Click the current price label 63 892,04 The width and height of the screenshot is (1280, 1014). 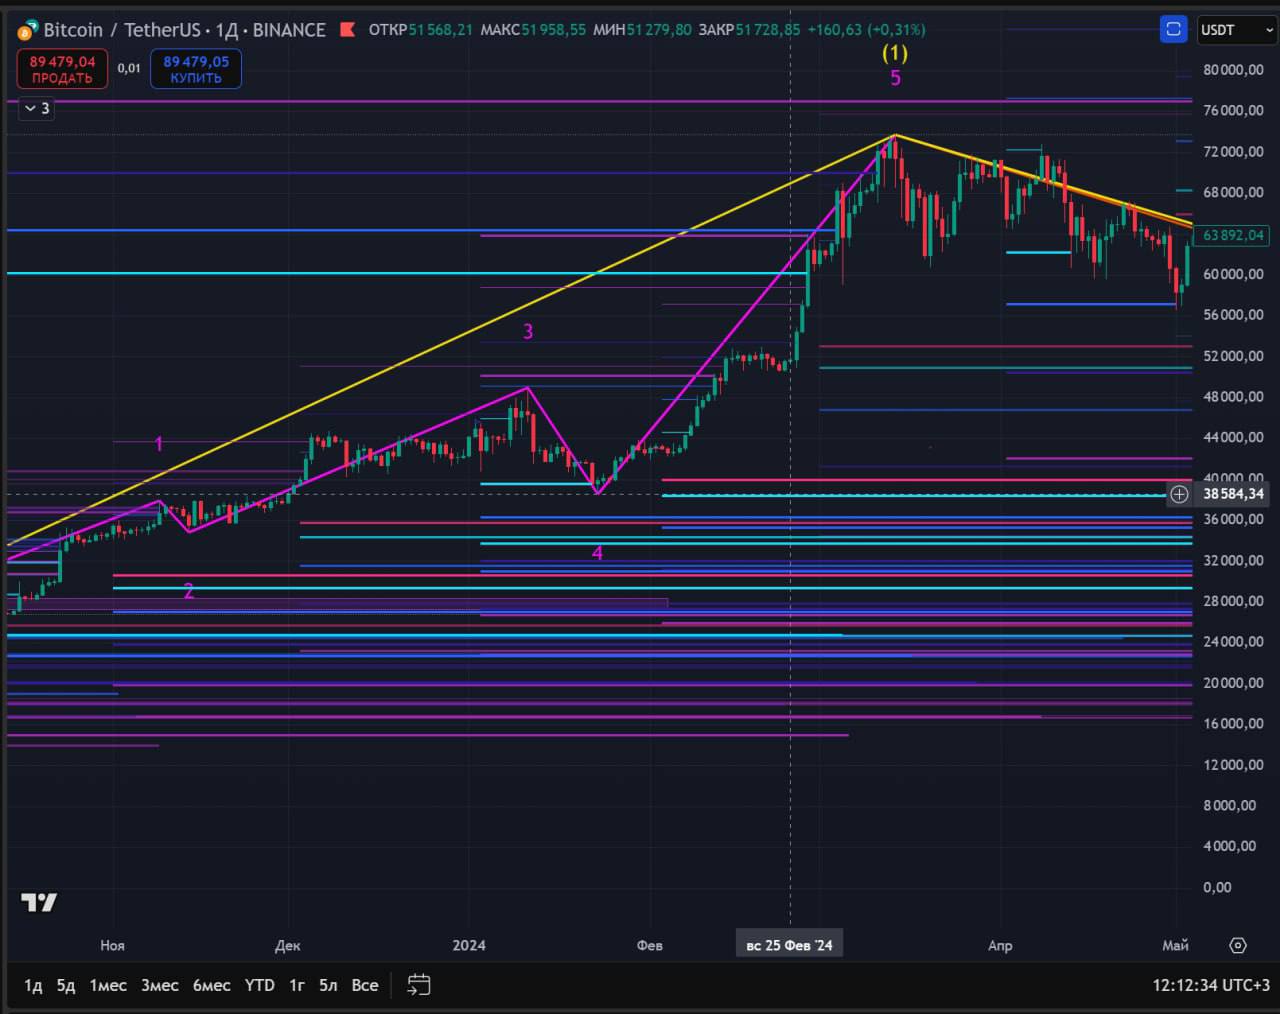[x=1232, y=235]
